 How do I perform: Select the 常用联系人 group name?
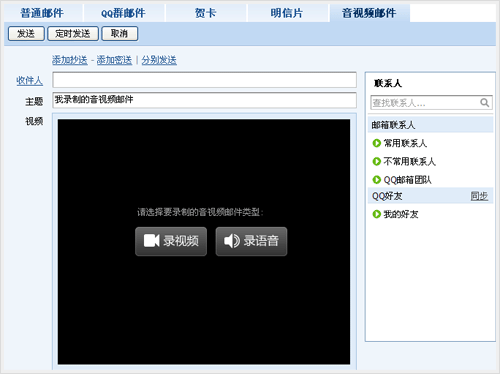[x=405, y=143]
